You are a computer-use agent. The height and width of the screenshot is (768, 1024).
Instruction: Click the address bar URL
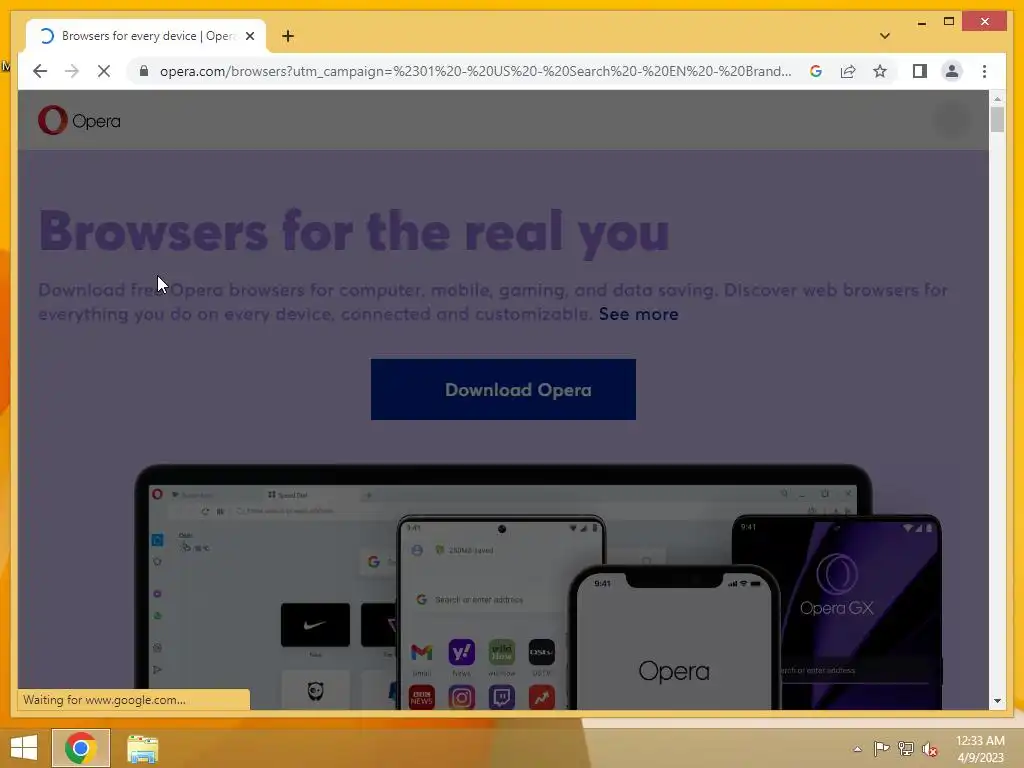[475, 71]
